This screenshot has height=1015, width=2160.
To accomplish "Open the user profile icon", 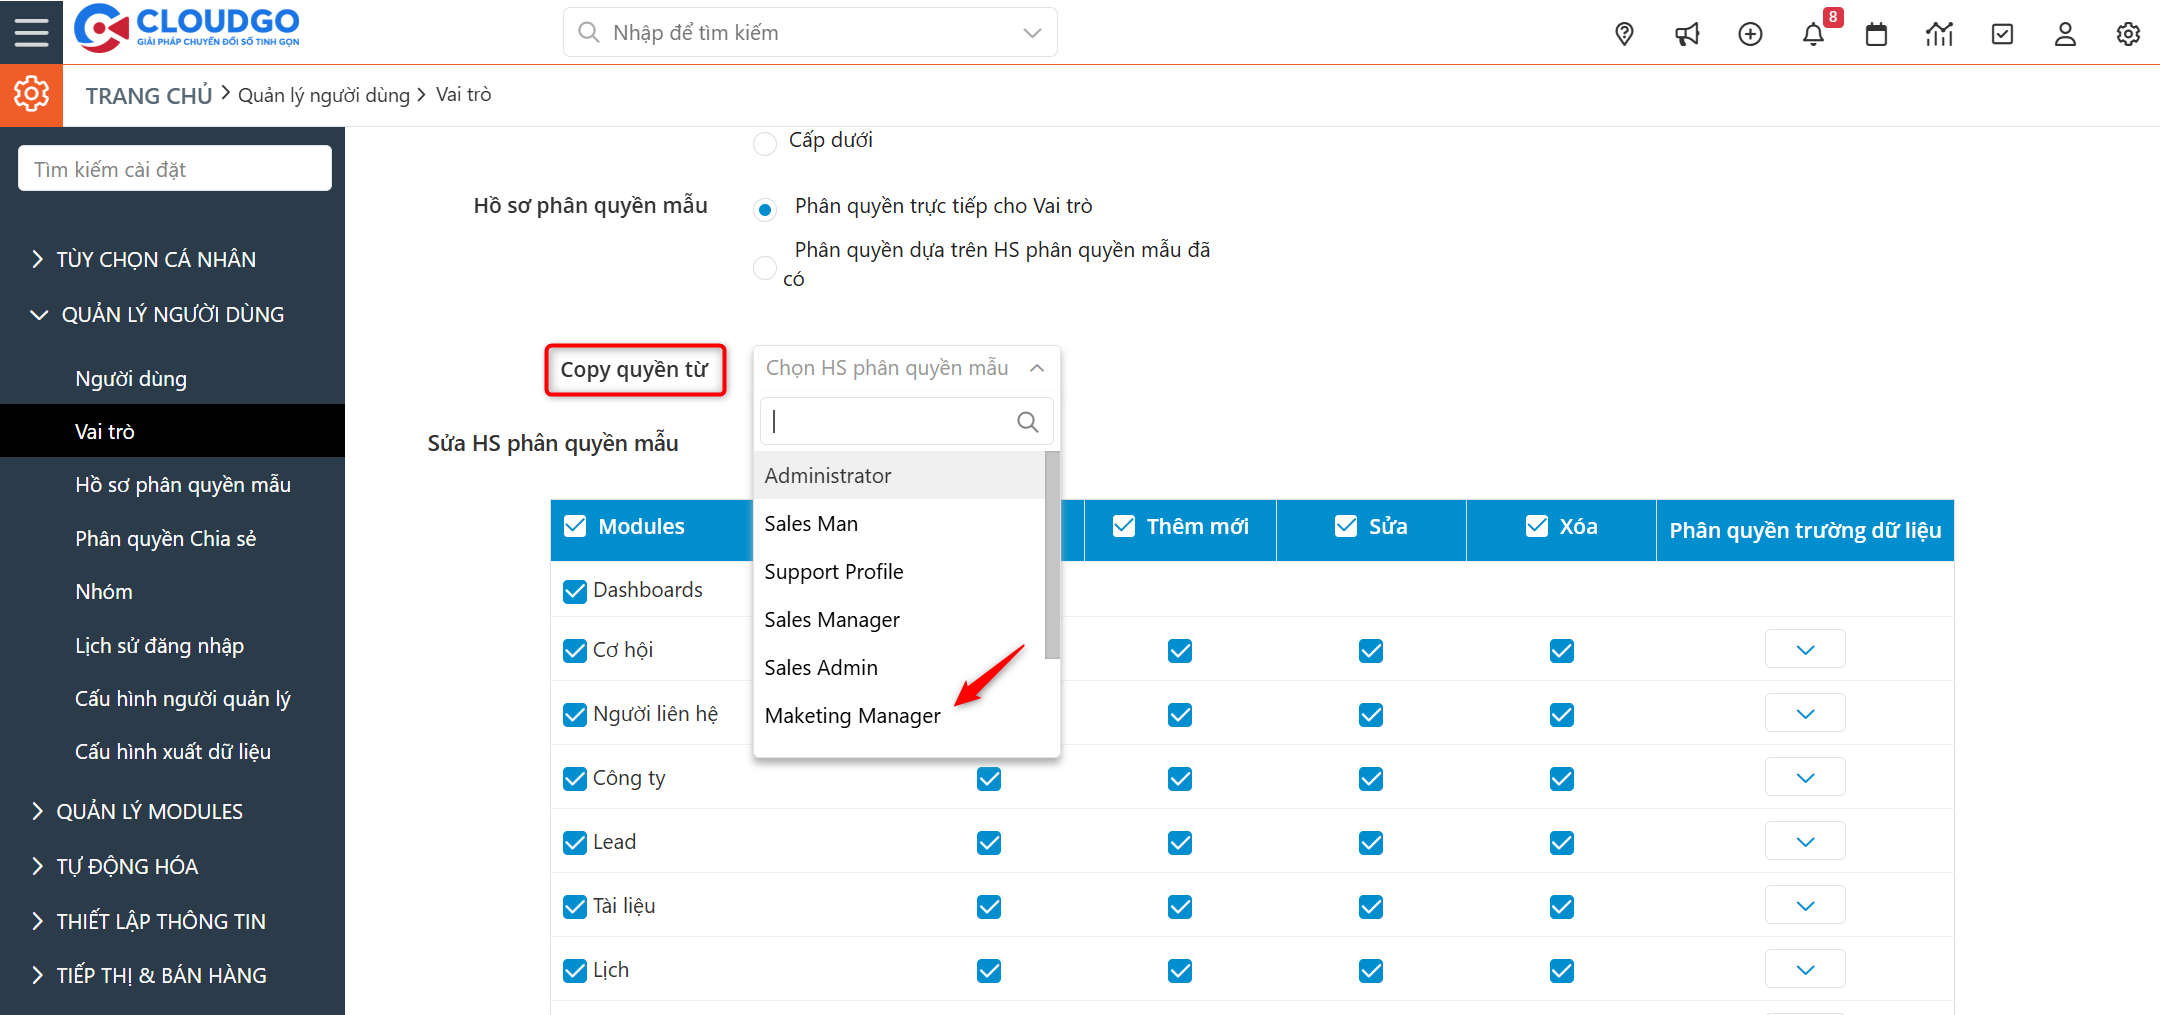I will (2065, 34).
